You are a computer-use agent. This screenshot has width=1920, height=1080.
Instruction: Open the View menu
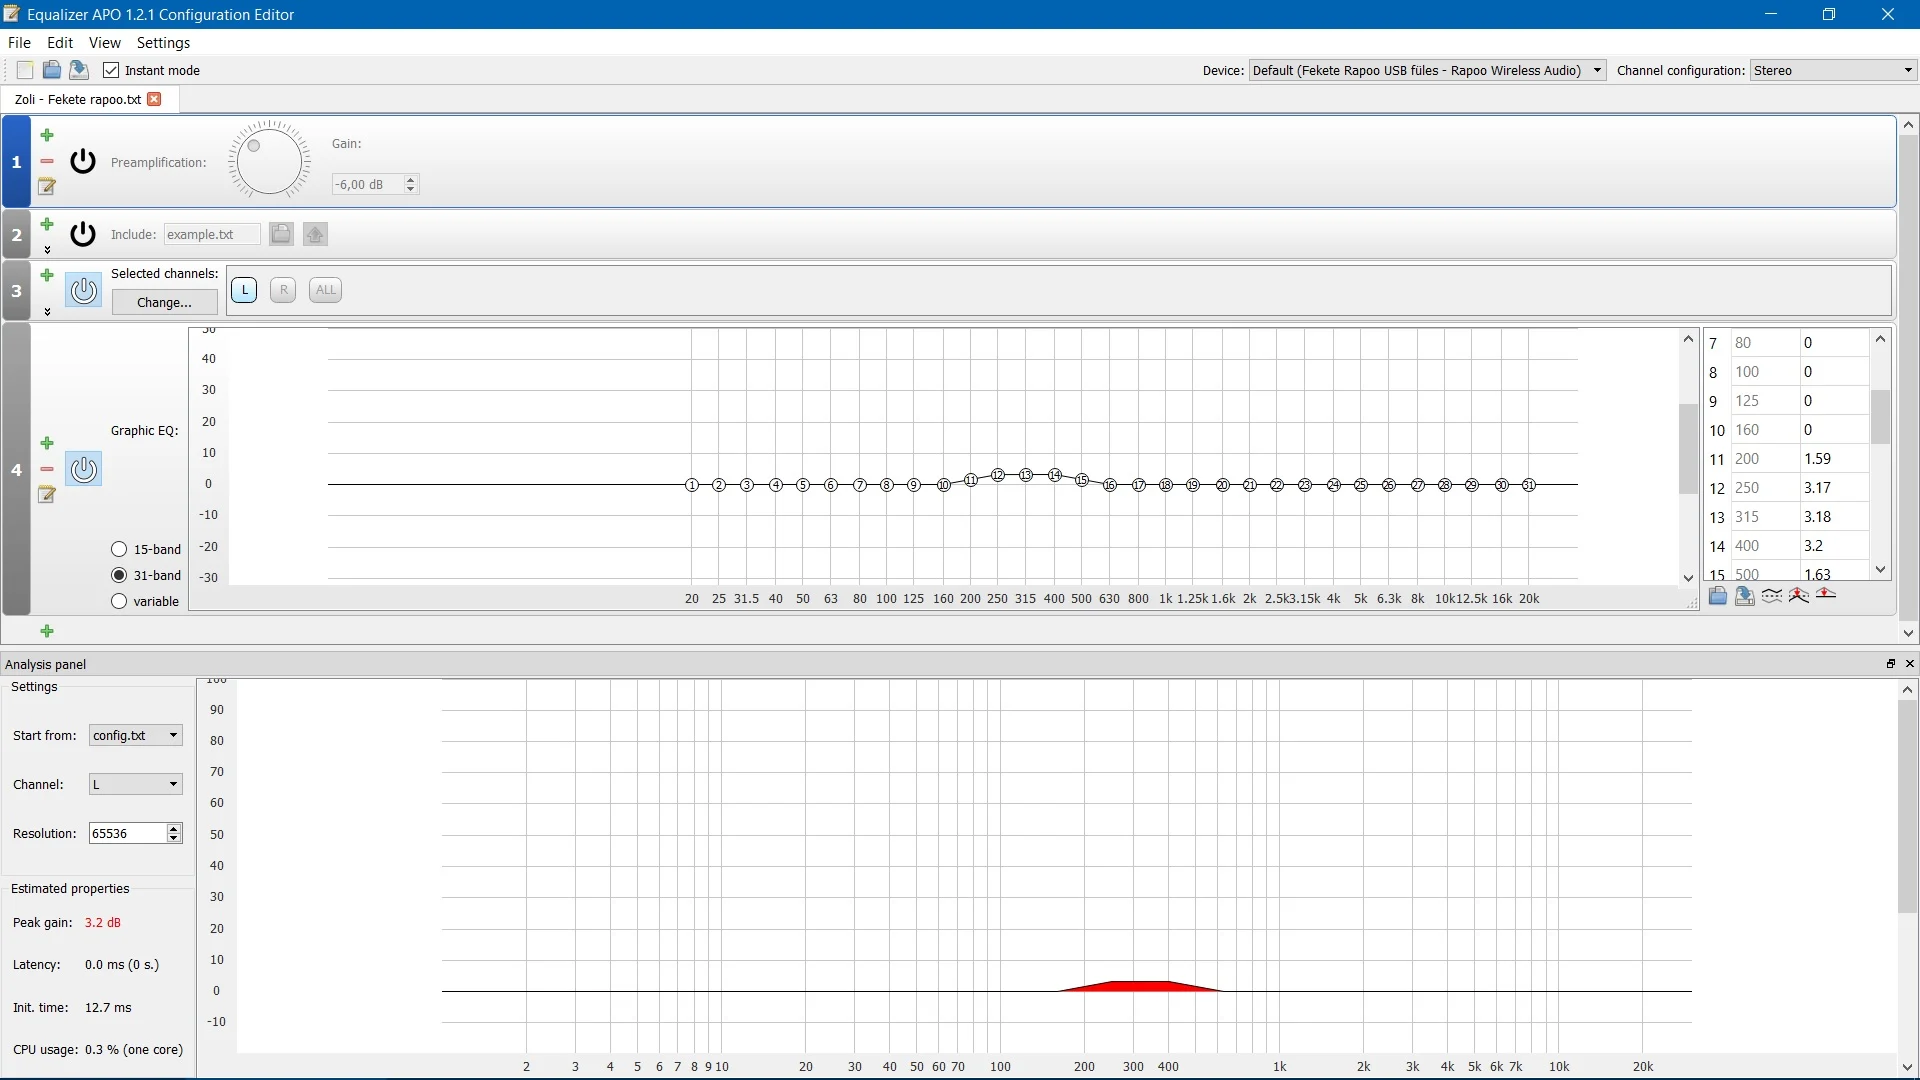[104, 43]
